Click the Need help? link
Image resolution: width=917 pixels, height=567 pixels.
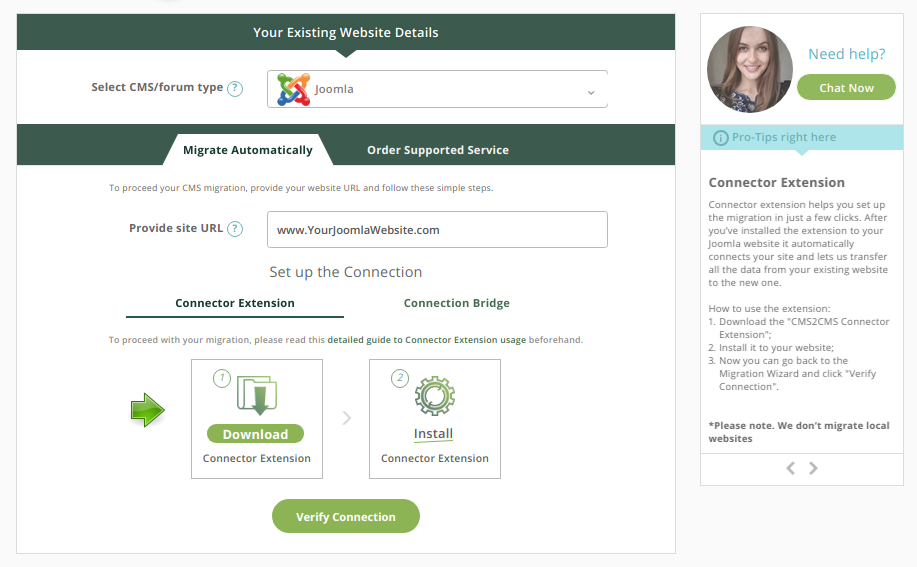[847, 54]
